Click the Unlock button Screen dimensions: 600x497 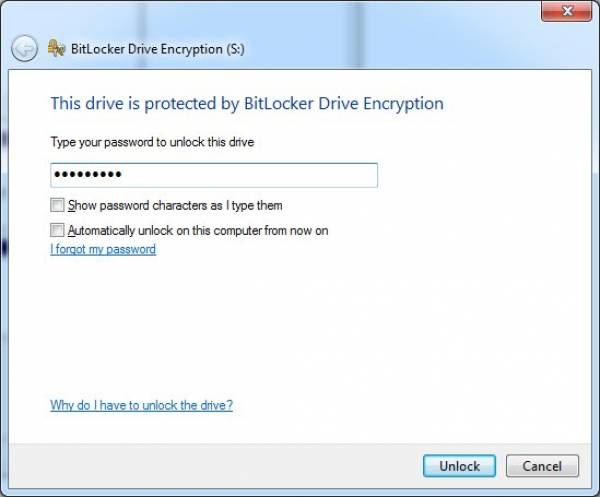[459, 466]
